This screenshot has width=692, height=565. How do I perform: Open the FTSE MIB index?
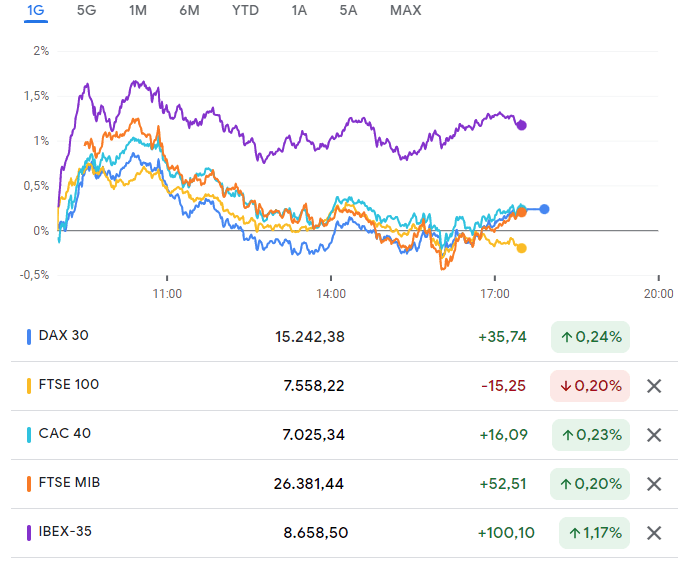(69, 482)
